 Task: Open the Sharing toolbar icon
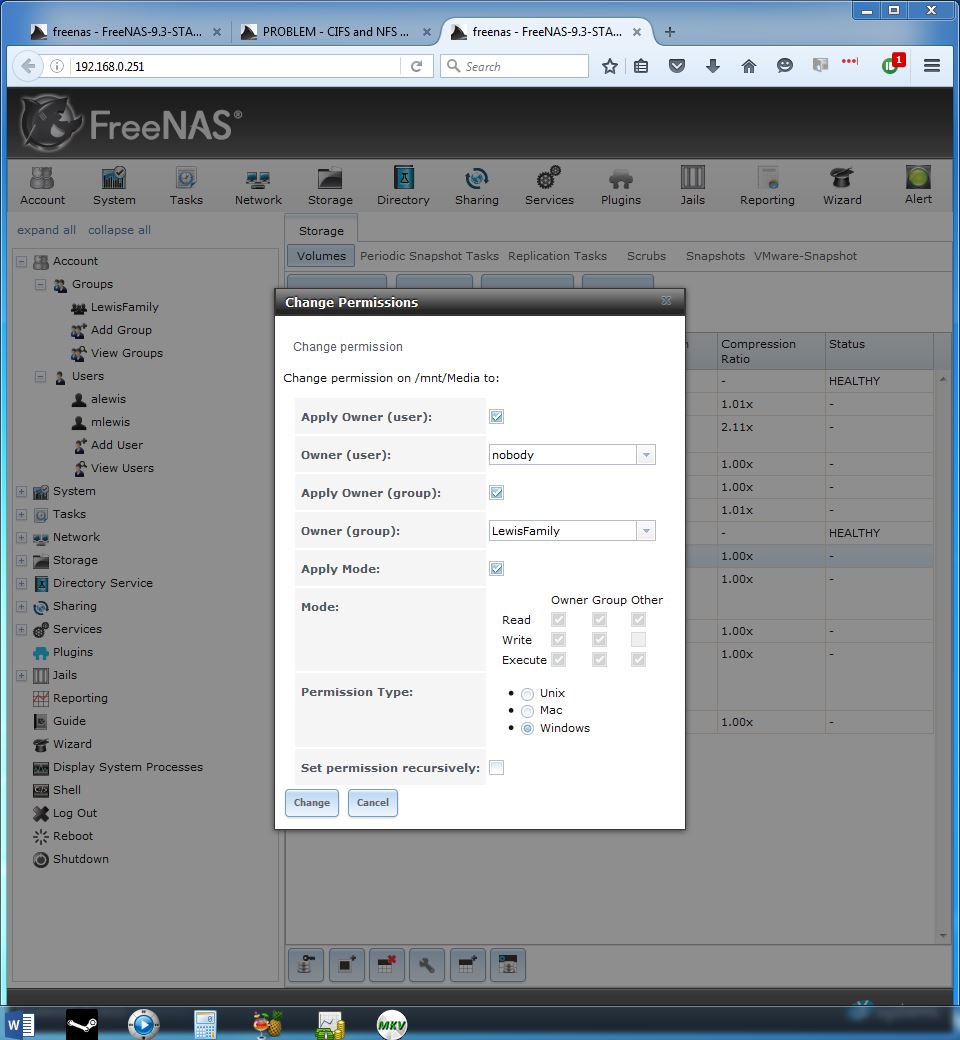click(x=476, y=186)
